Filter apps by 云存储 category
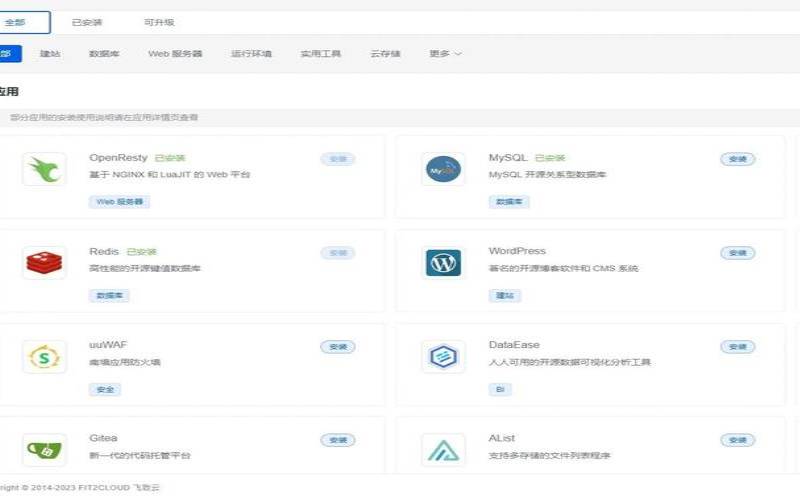This screenshot has height=500, width=800. tap(385, 54)
